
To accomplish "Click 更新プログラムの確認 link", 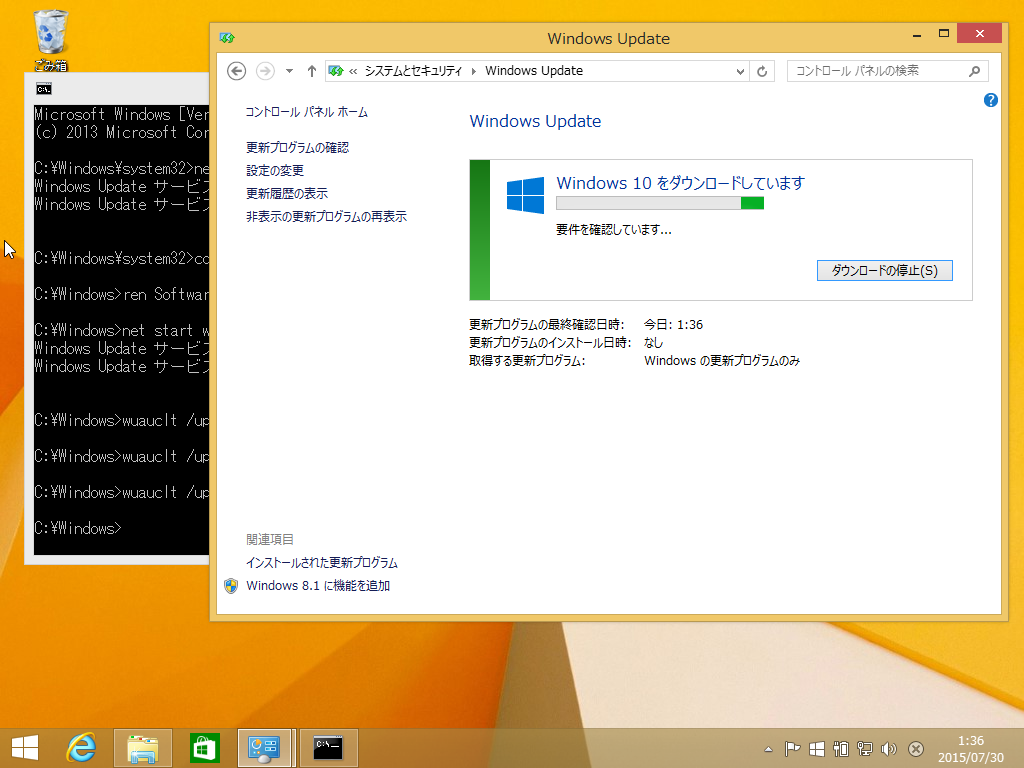I will [297, 148].
